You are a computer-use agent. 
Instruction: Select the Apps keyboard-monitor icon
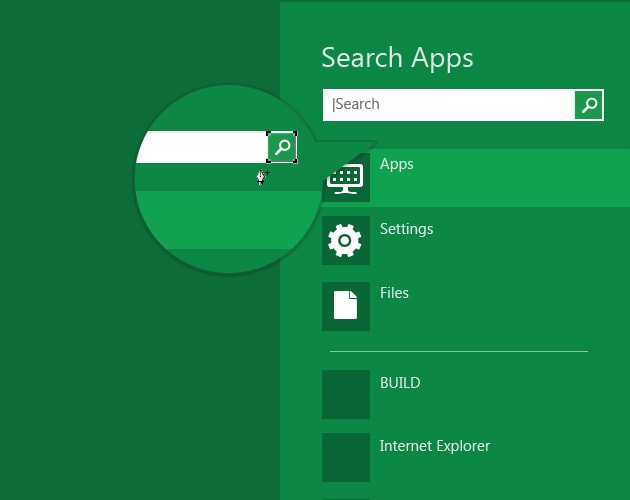pyautogui.click(x=346, y=178)
